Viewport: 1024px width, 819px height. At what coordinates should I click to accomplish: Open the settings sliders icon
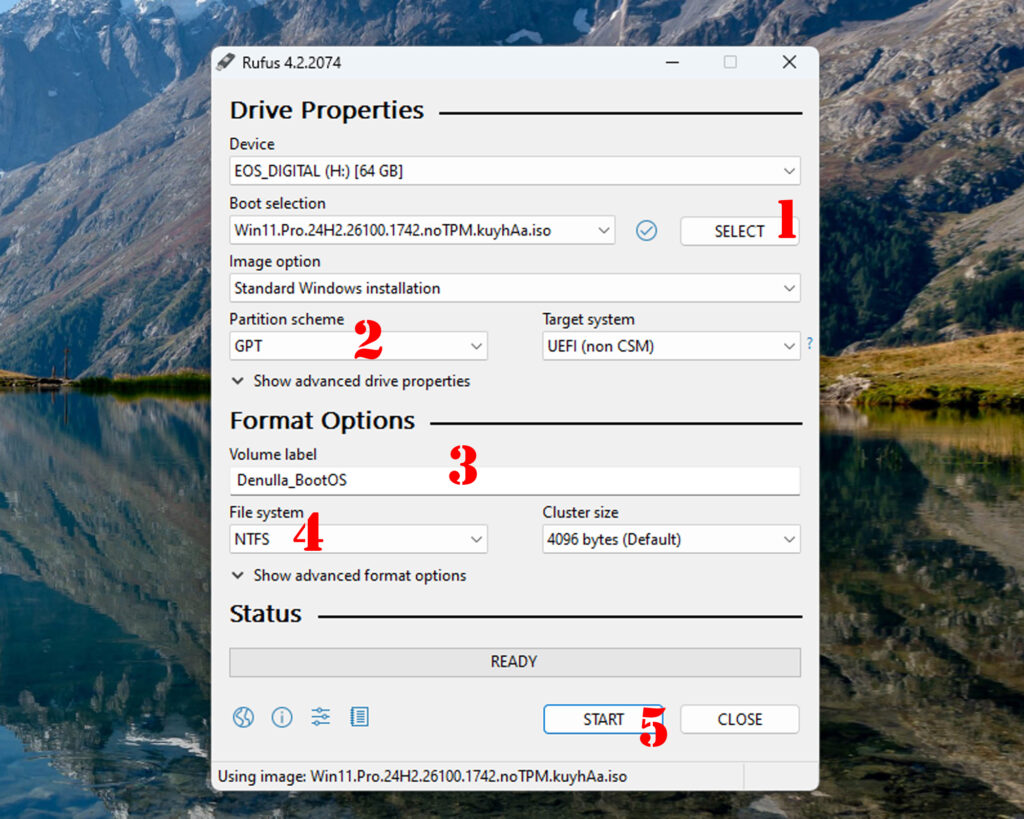point(320,717)
